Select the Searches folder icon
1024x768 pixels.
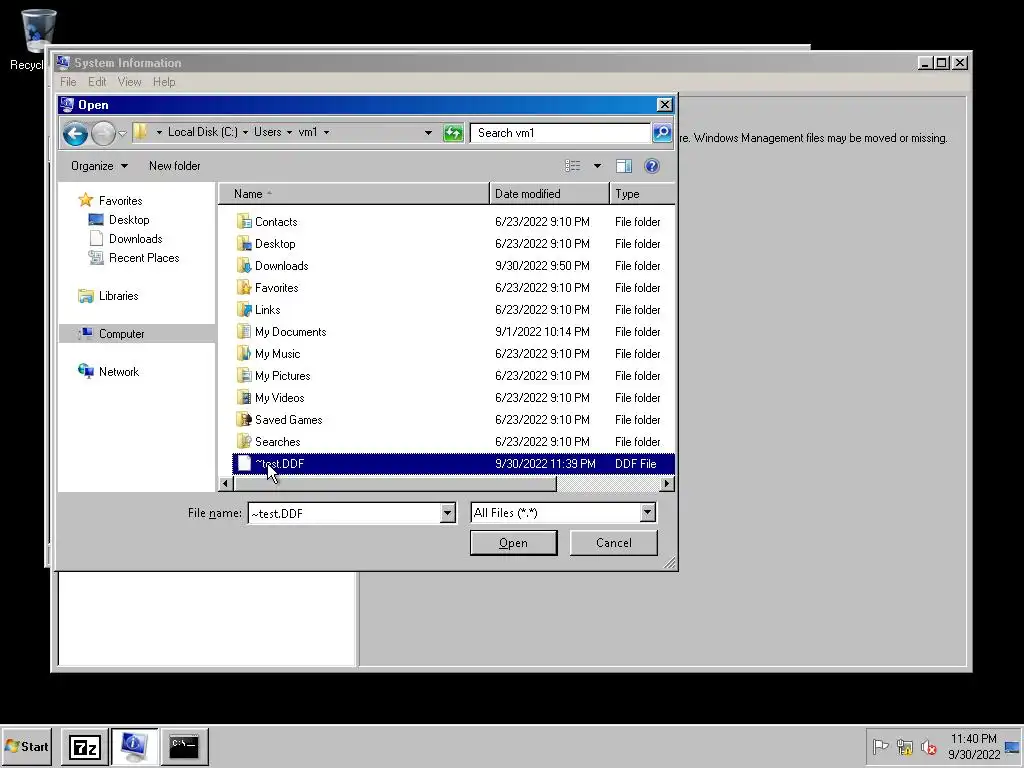pos(244,441)
